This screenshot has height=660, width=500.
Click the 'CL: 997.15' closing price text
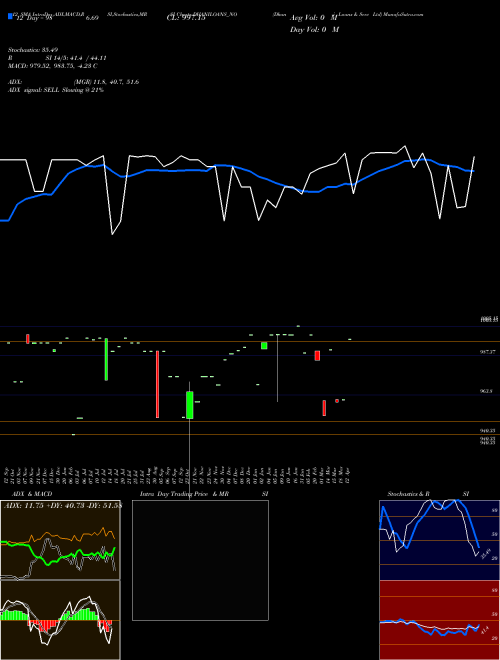pos(186,18)
